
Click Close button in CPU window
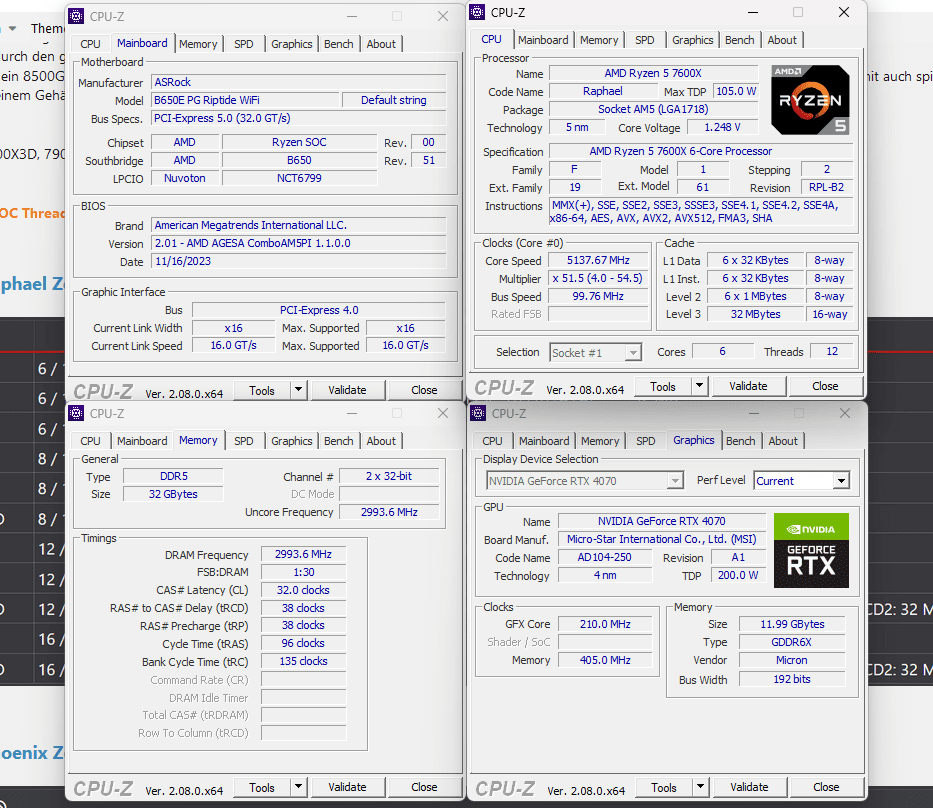click(x=825, y=386)
